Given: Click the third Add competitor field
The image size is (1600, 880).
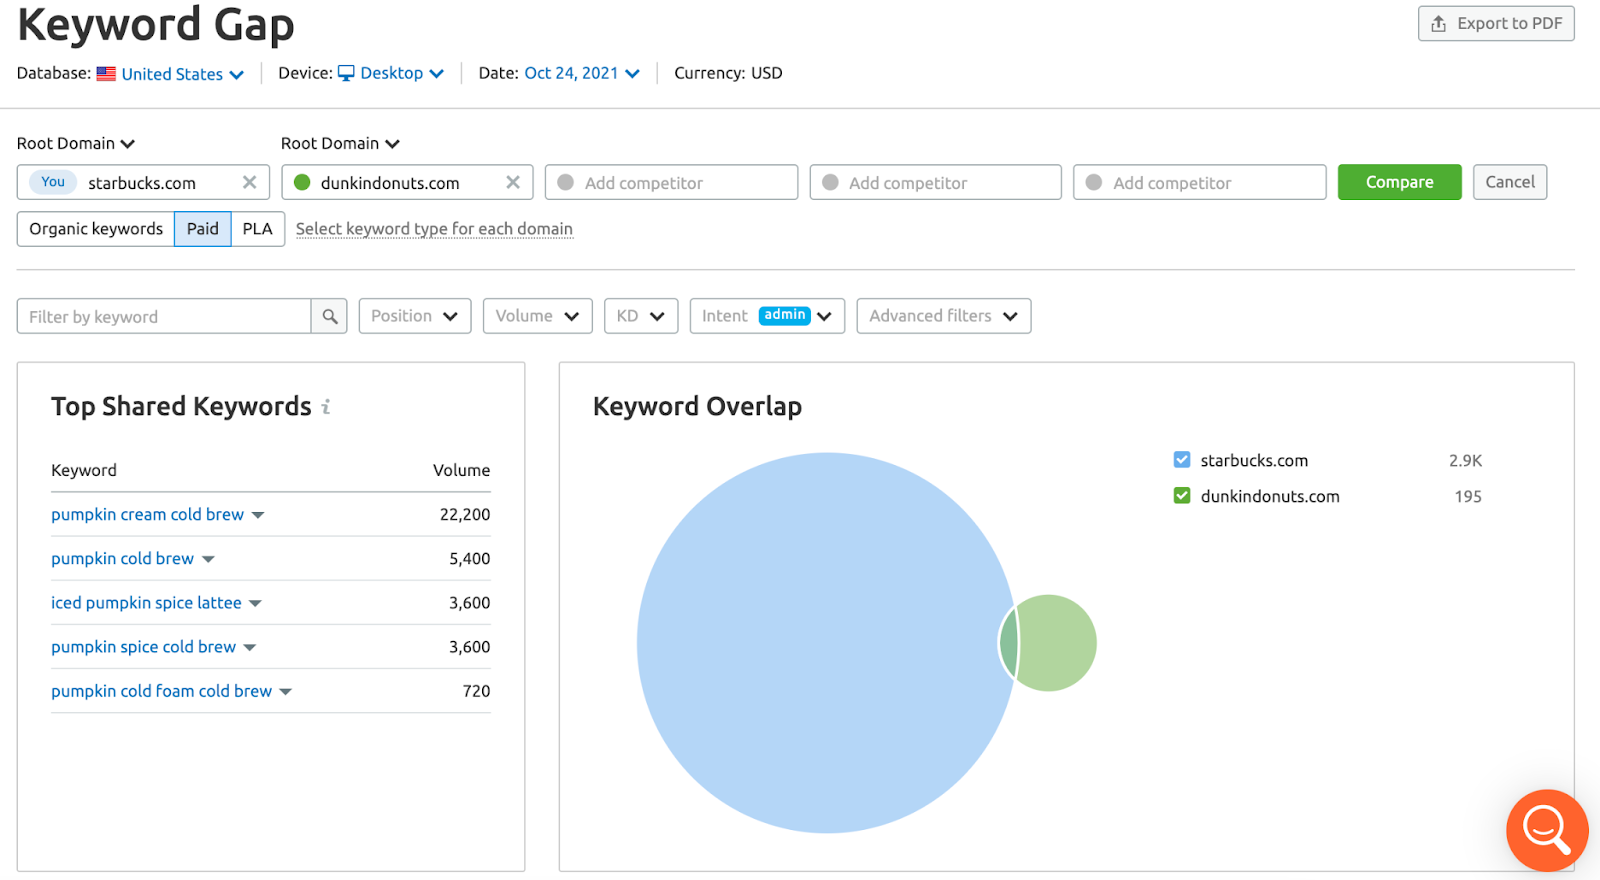Looking at the screenshot, I should (1200, 182).
